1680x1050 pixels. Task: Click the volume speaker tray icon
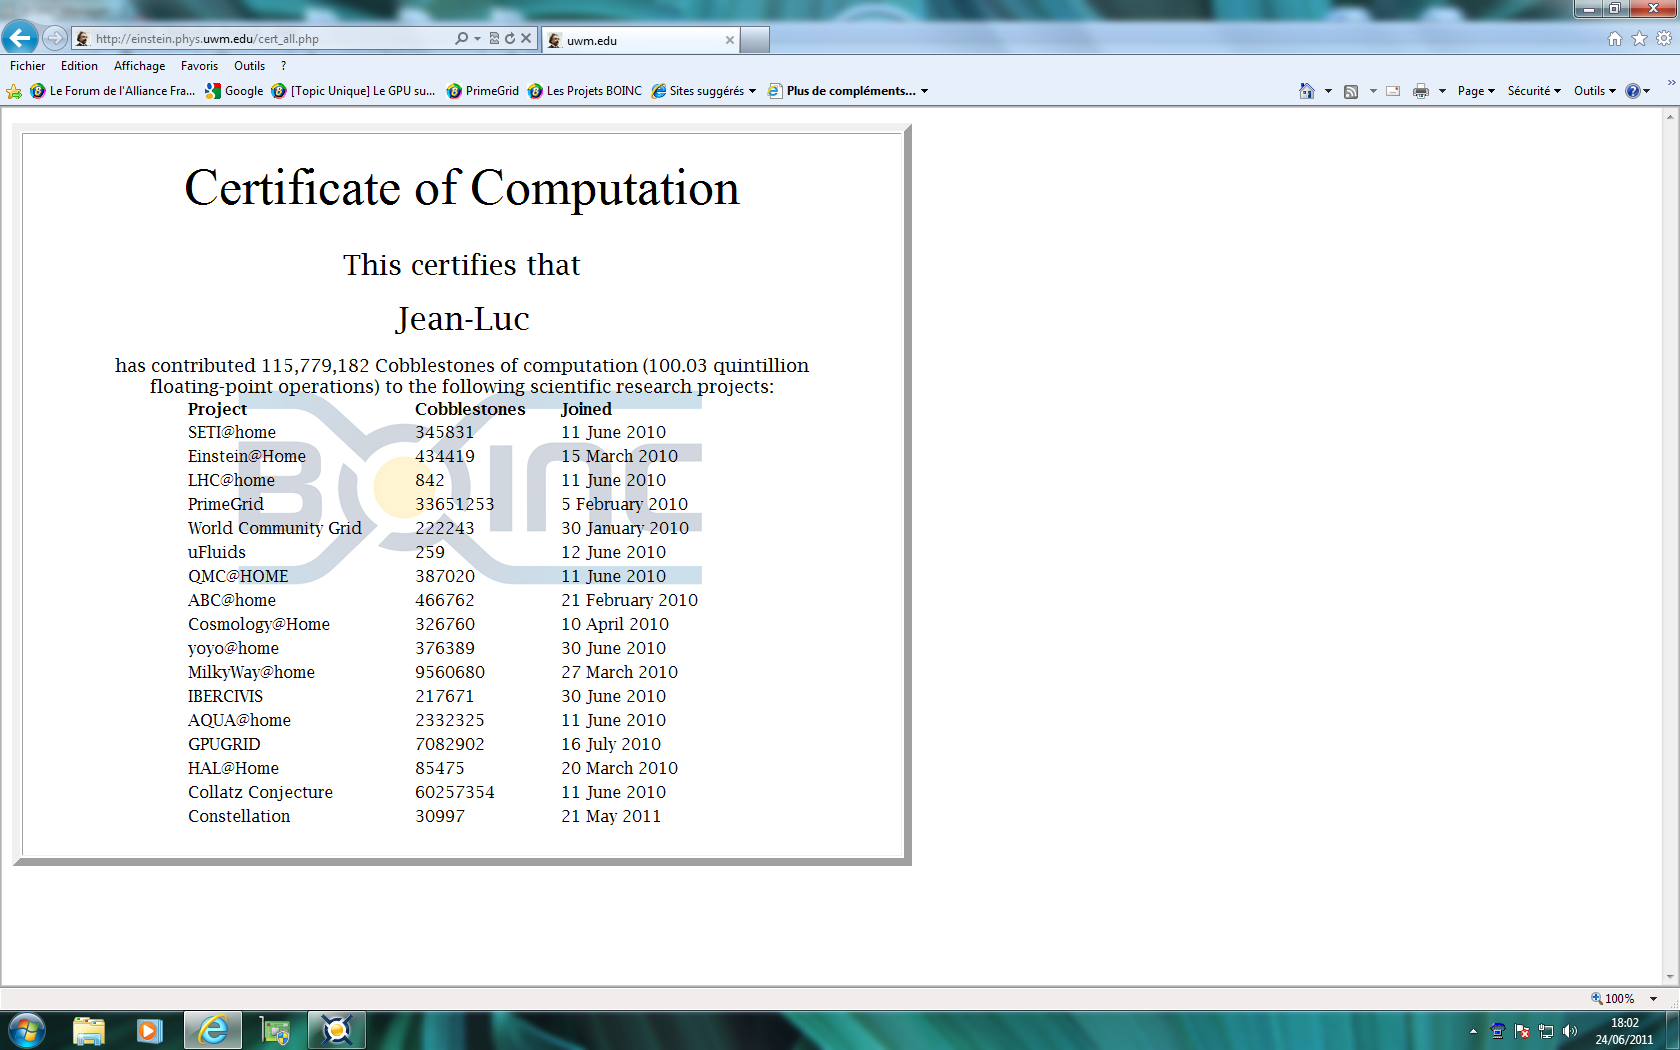1570,1031
